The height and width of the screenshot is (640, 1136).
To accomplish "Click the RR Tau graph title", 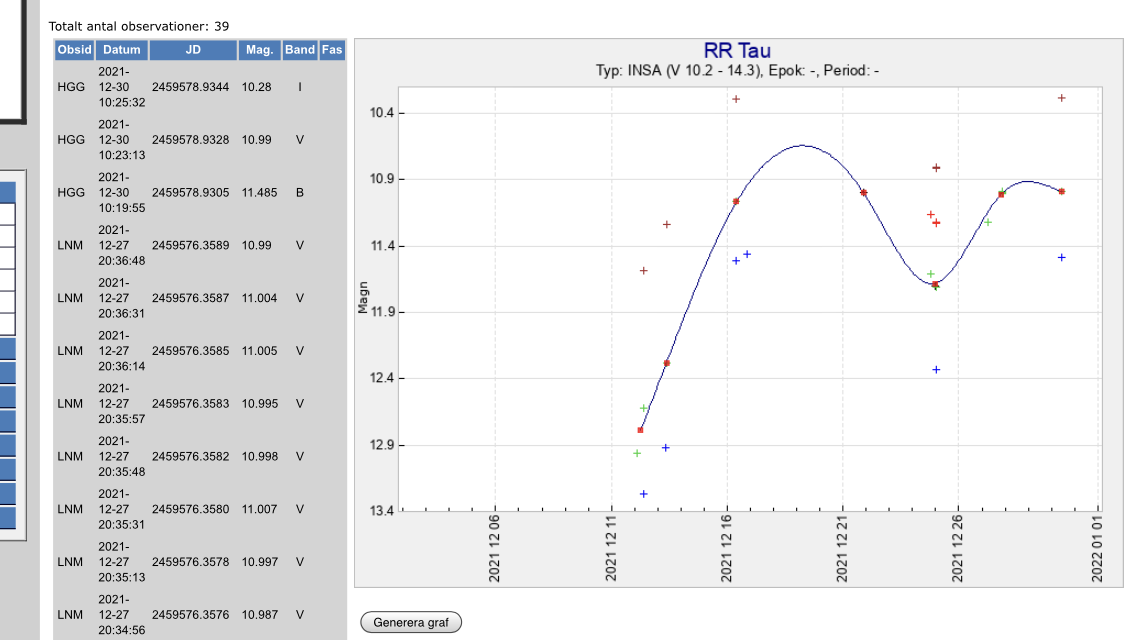I will pos(737,51).
